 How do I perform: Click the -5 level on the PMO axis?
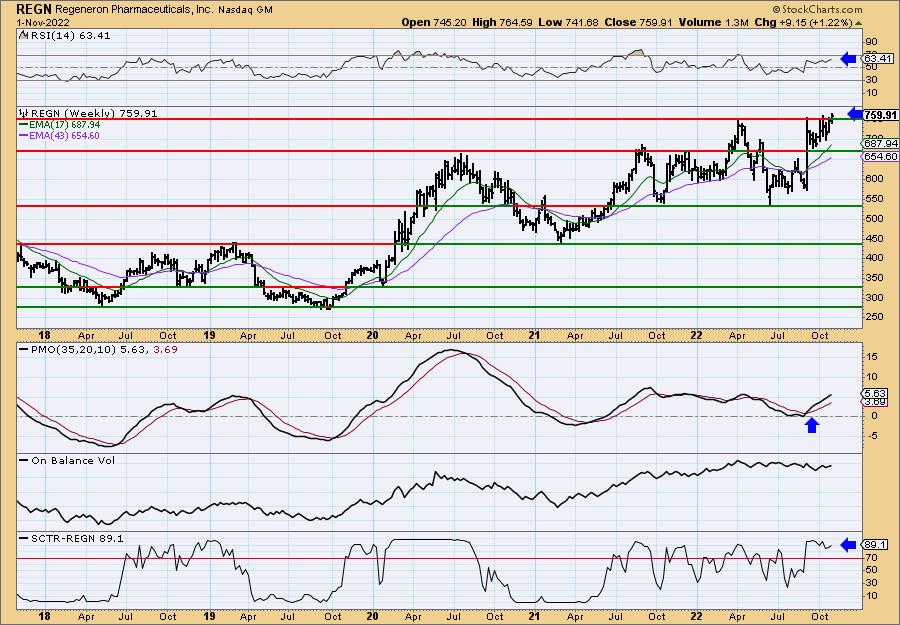click(871, 436)
